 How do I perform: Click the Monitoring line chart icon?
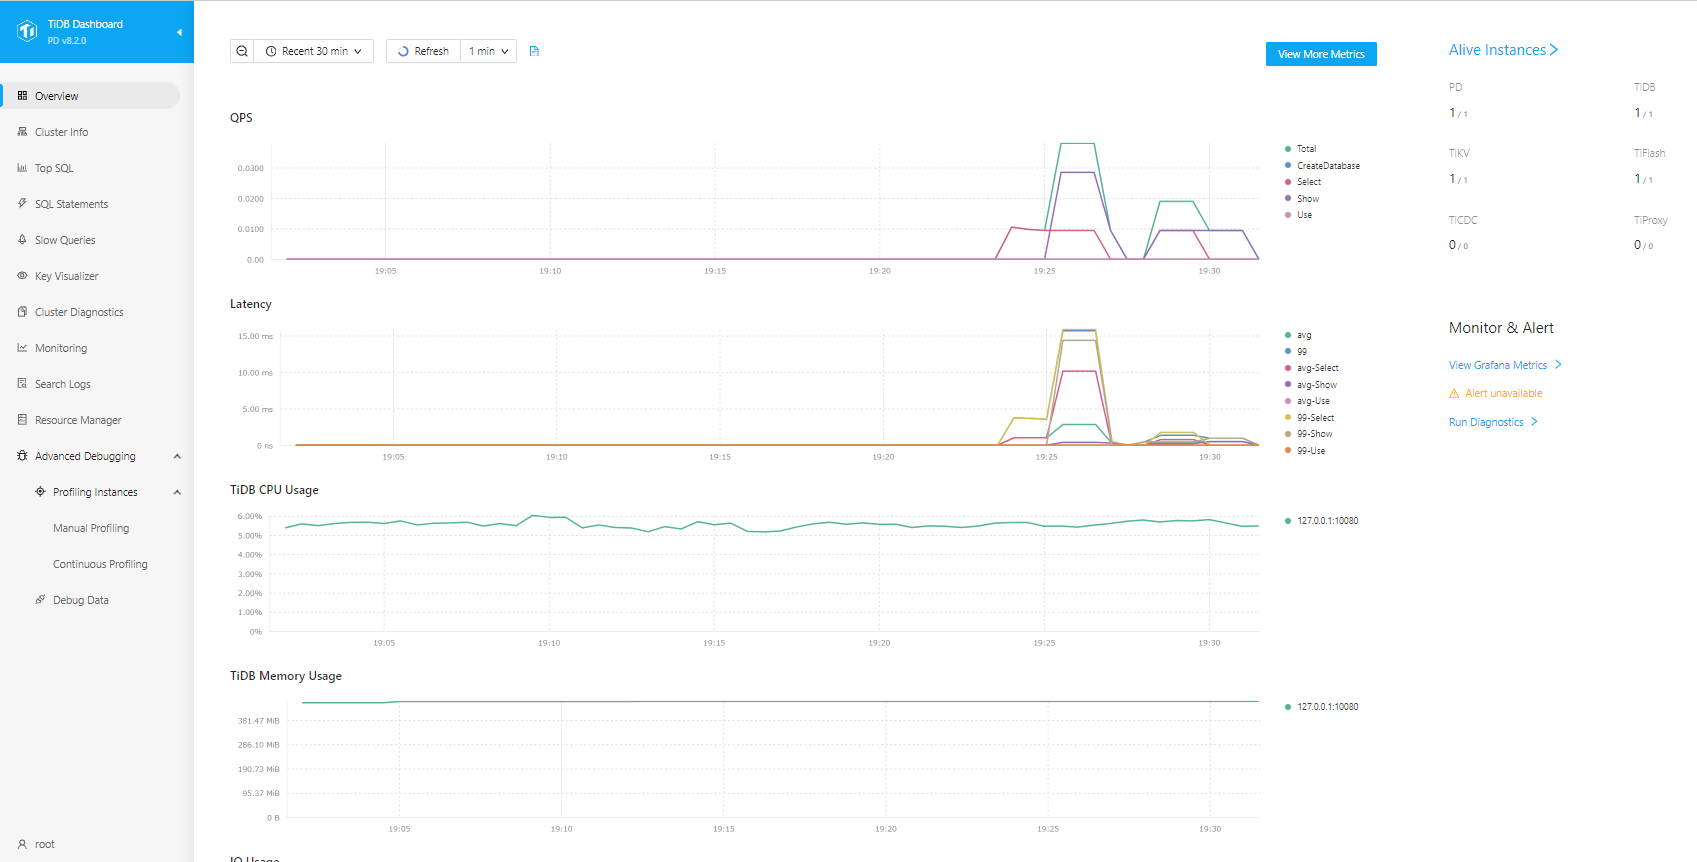pyautogui.click(x=22, y=348)
